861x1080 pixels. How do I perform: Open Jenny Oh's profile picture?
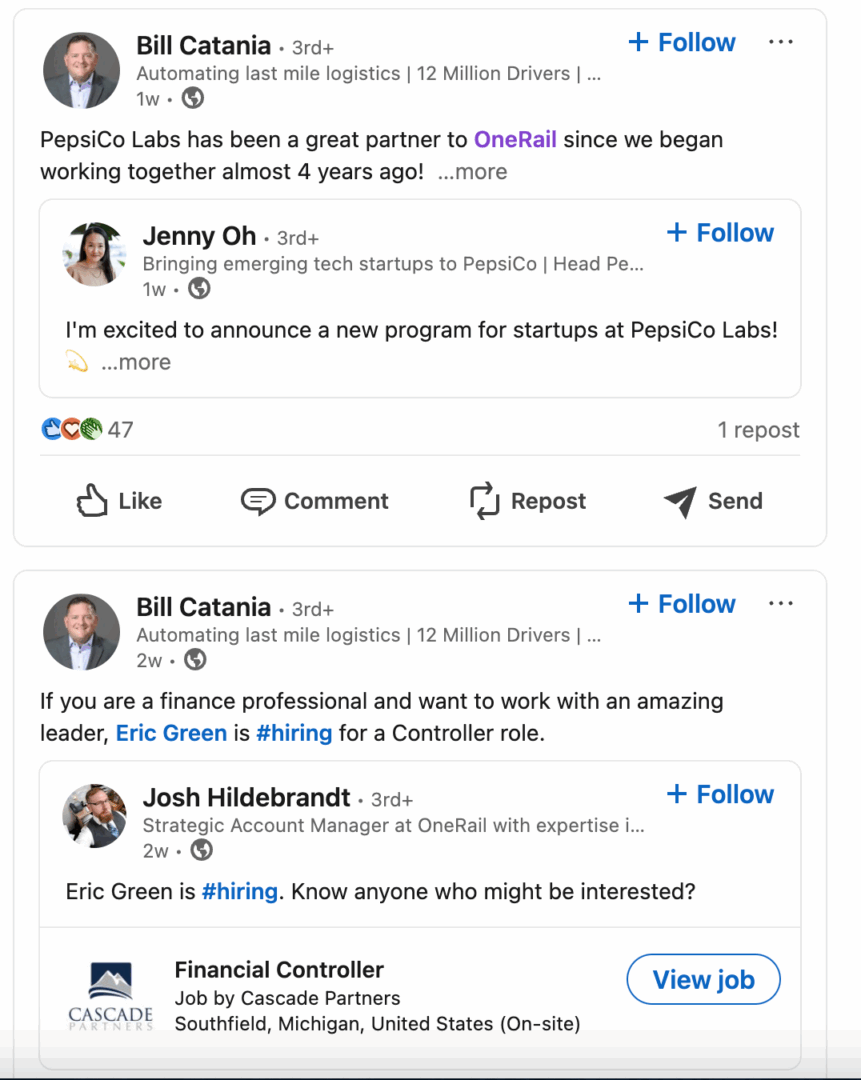tap(95, 254)
